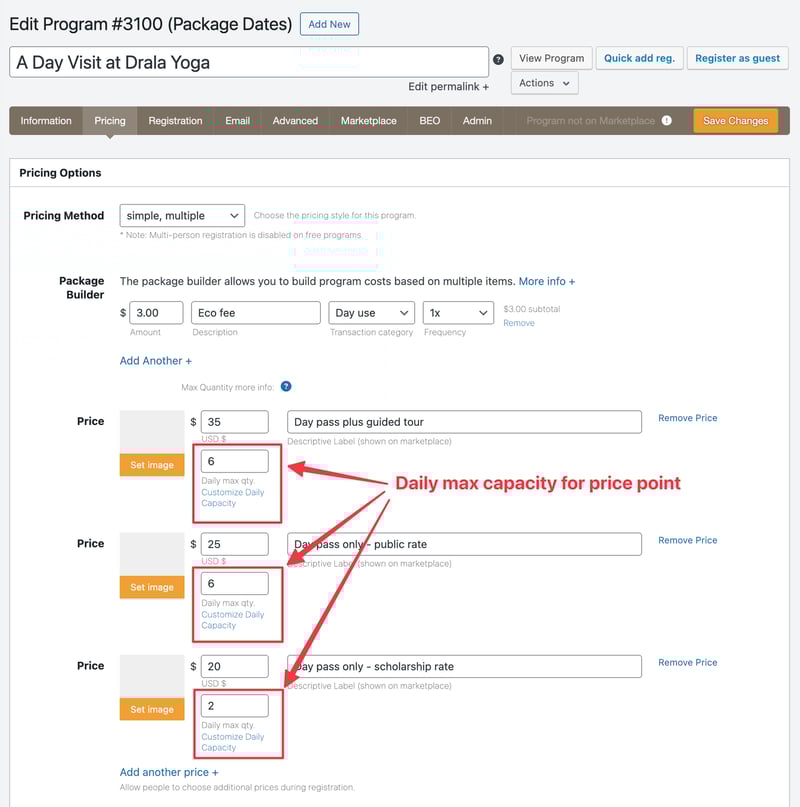Click the Max Quantity info icon

pyautogui.click(x=286, y=387)
